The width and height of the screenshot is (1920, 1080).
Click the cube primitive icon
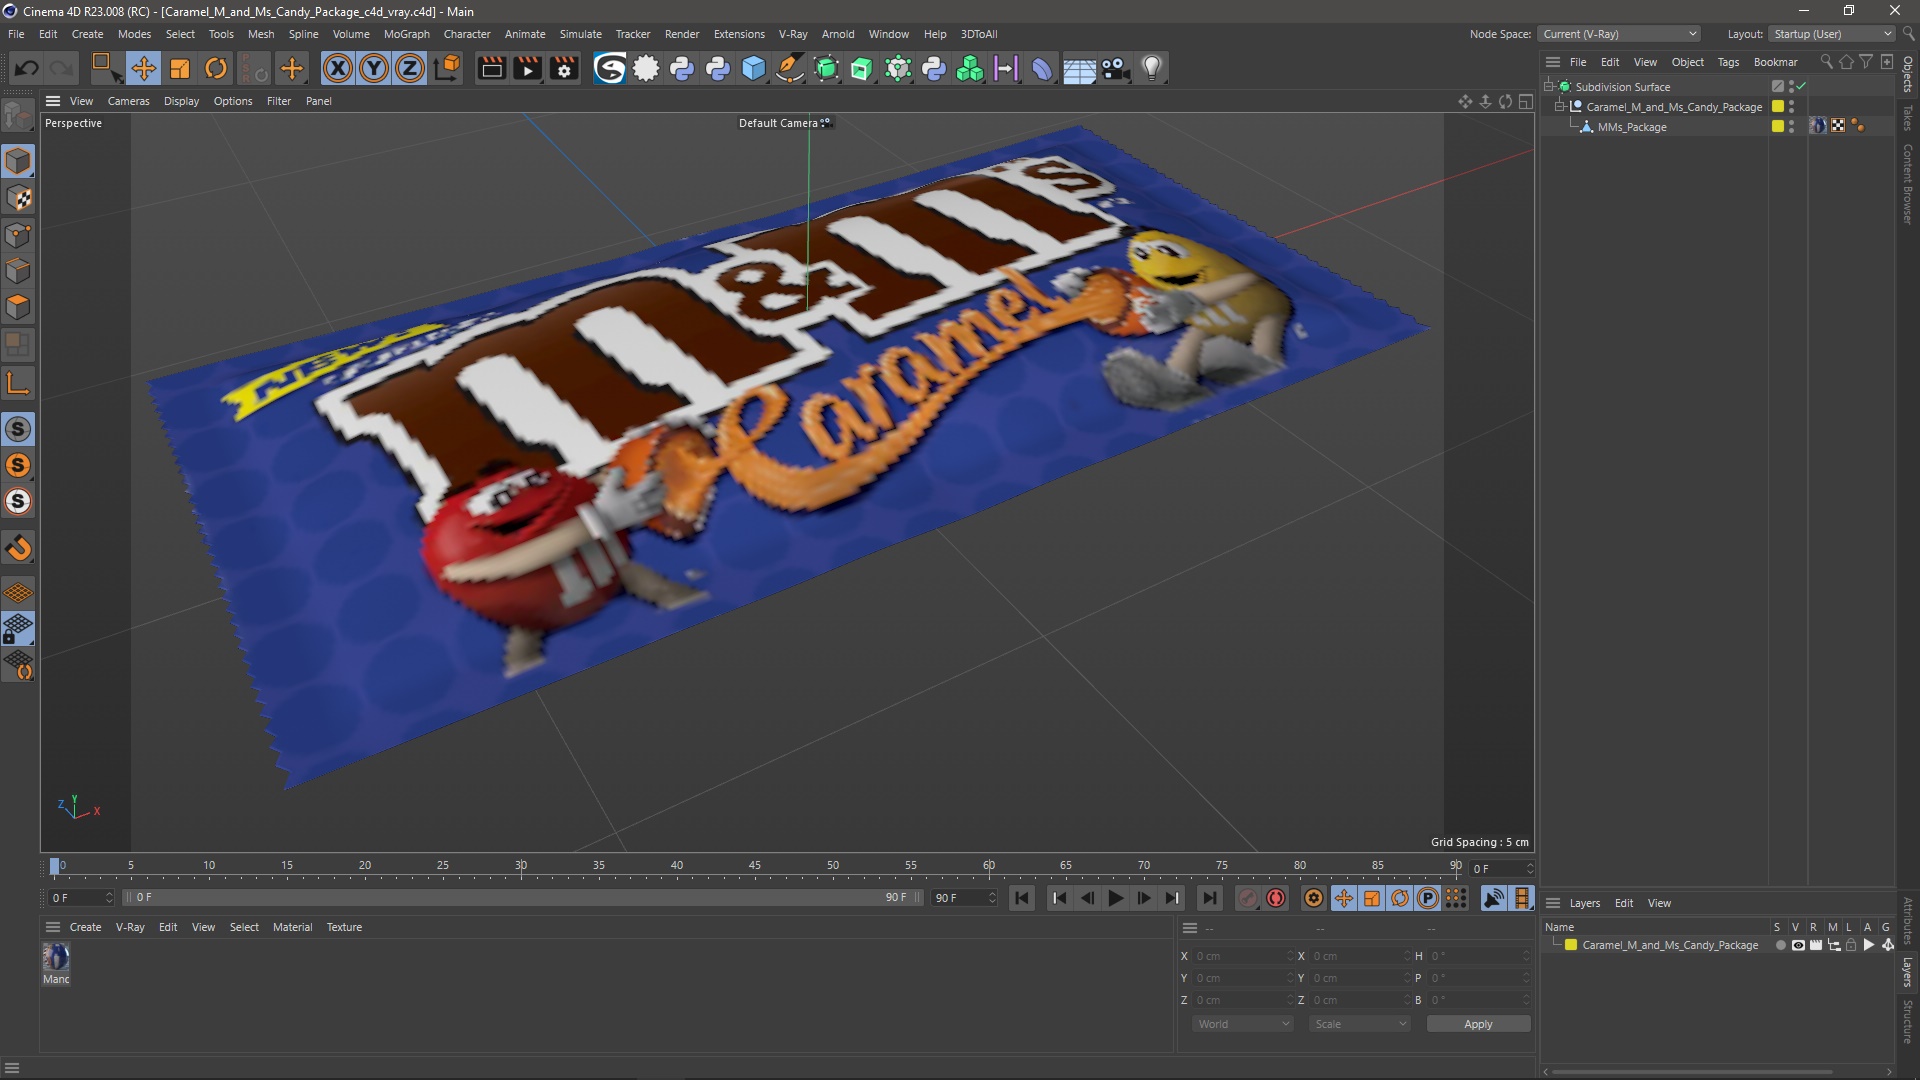pyautogui.click(x=754, y=68)
